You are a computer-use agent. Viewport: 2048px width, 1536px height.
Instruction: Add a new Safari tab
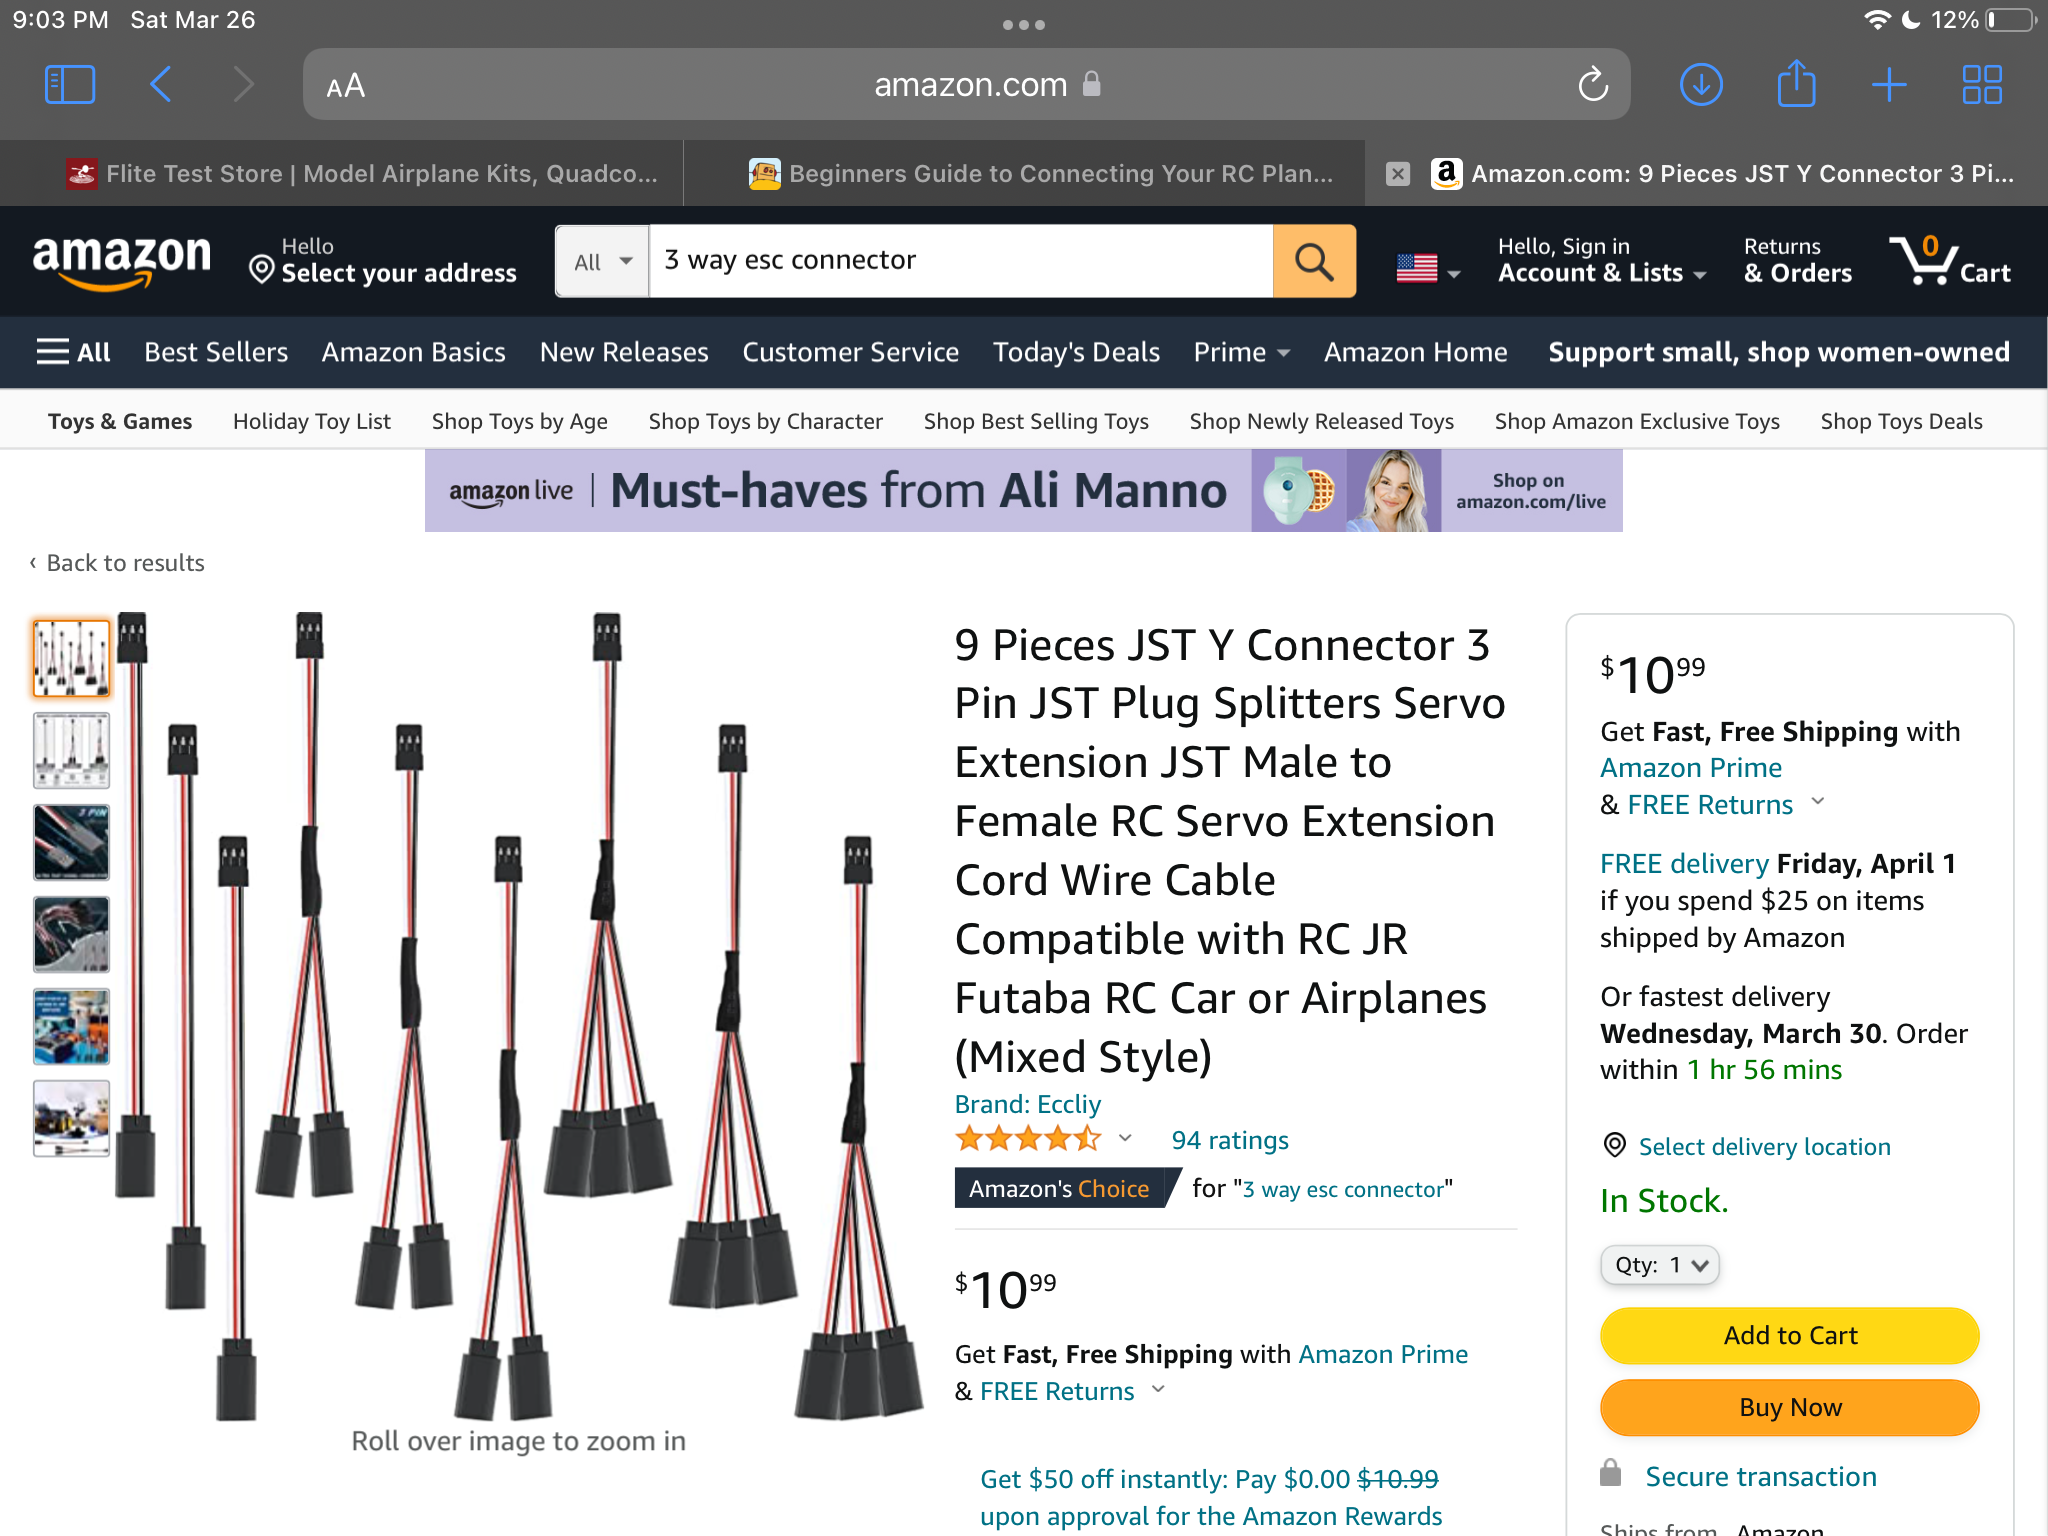(1889, 85)
